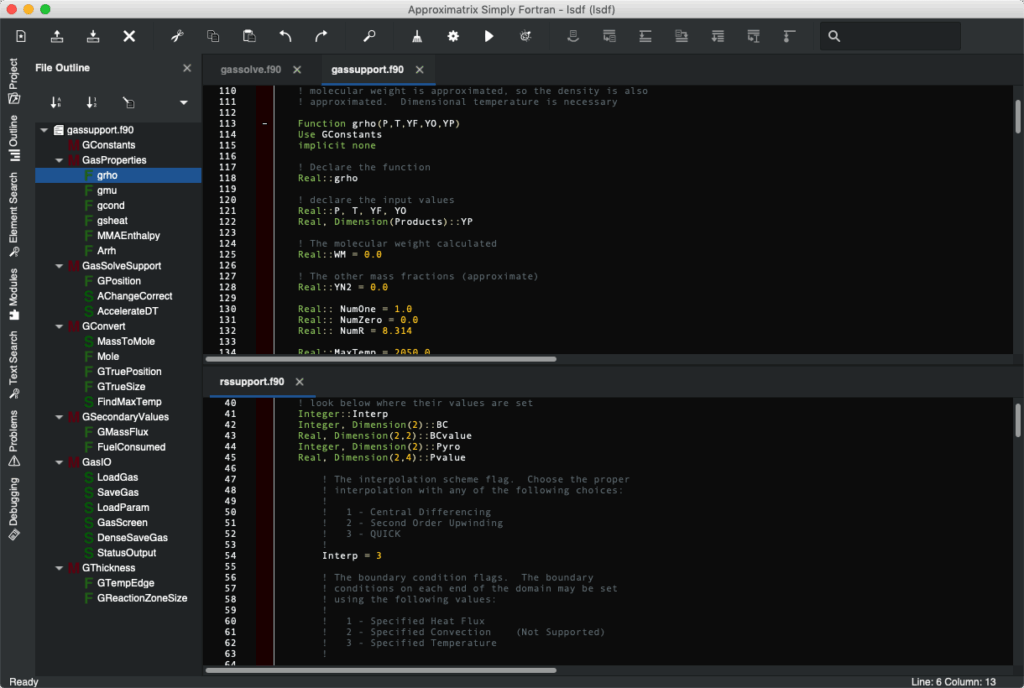1024x688 pixels.
Task: Undo the last edit
Action: 285,37
